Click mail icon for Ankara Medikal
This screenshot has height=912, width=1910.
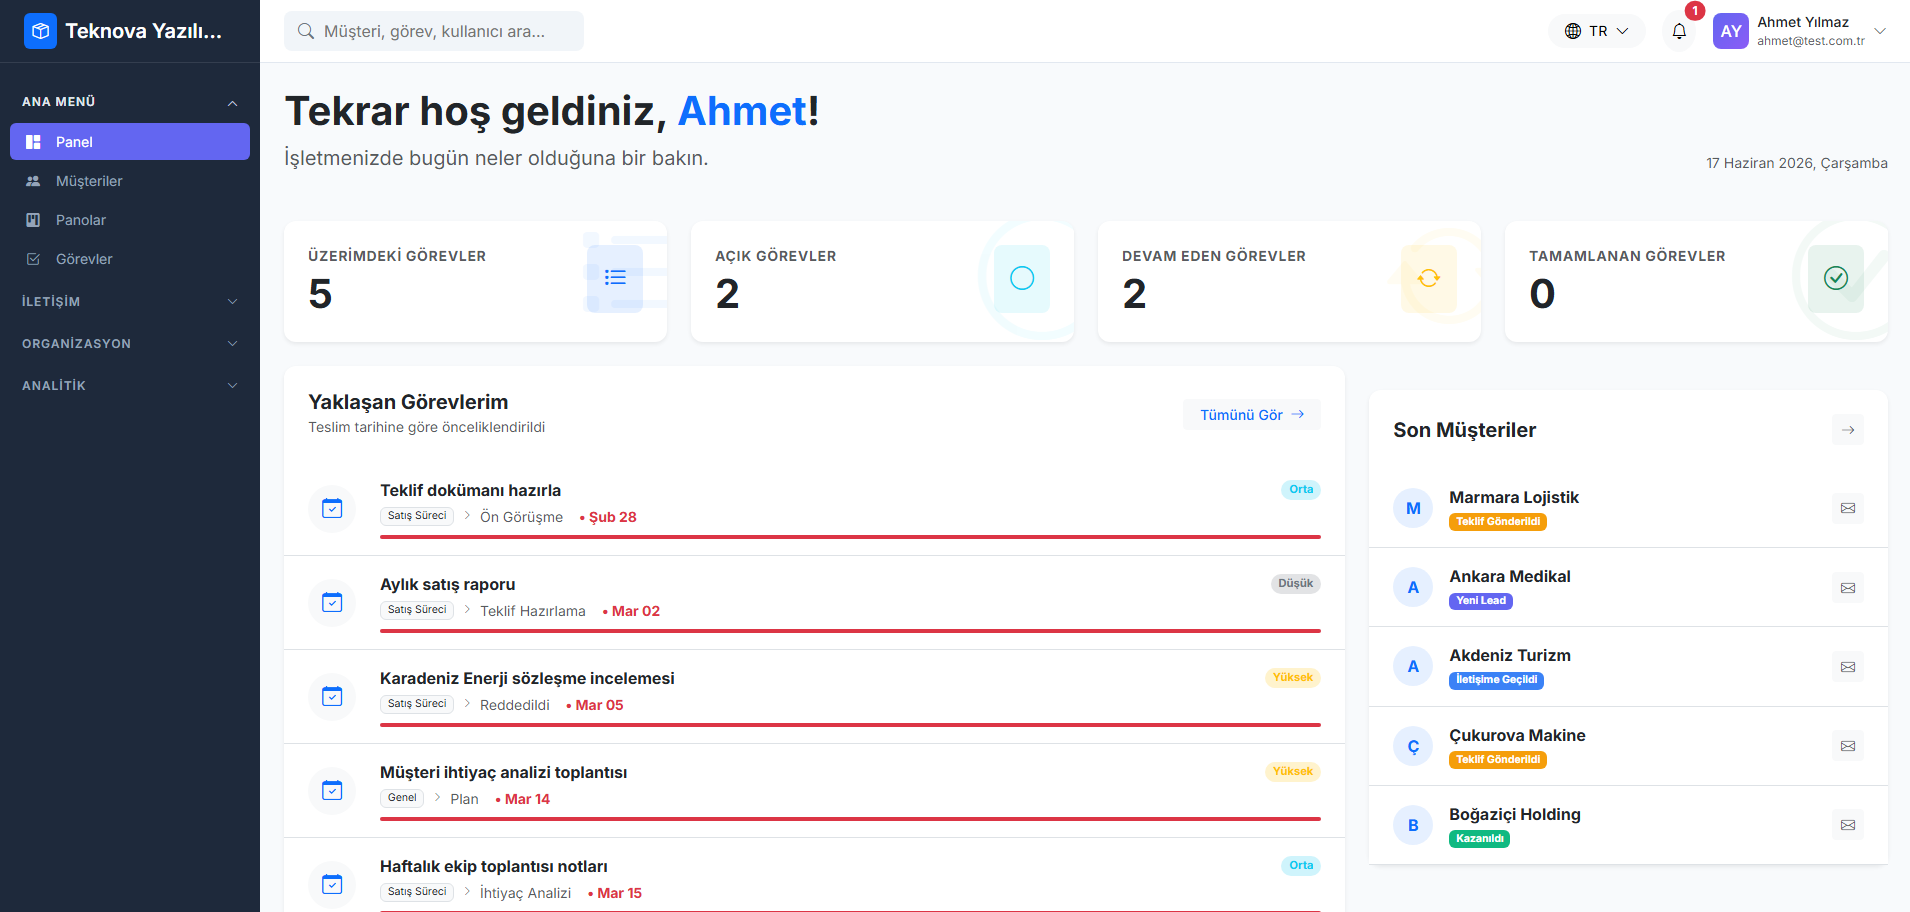(x=1848, y=588)
